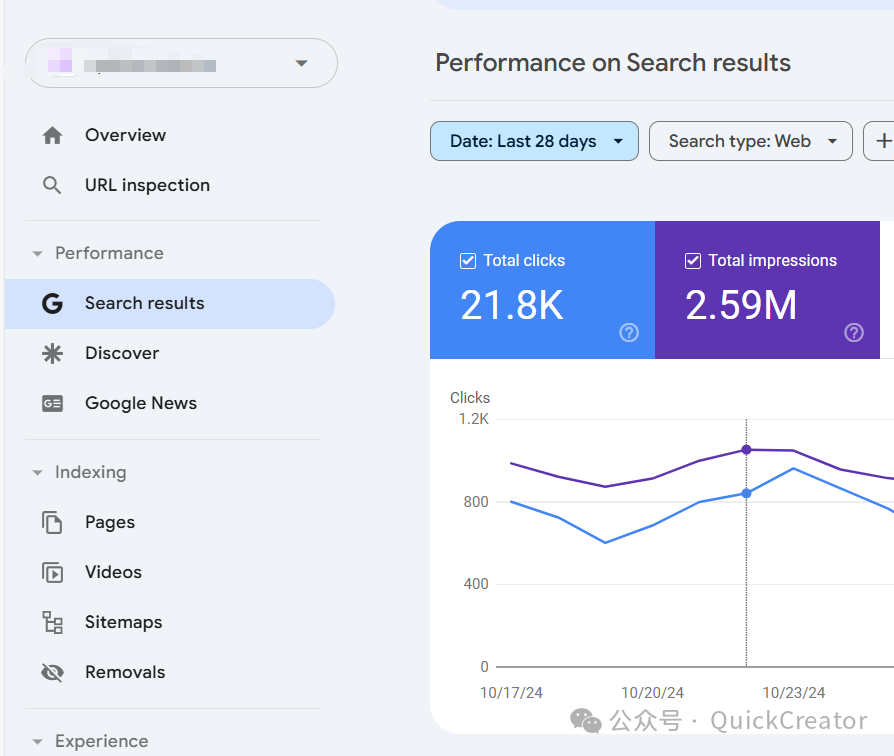Click the Discover asterisk icon

pos(53,354)
